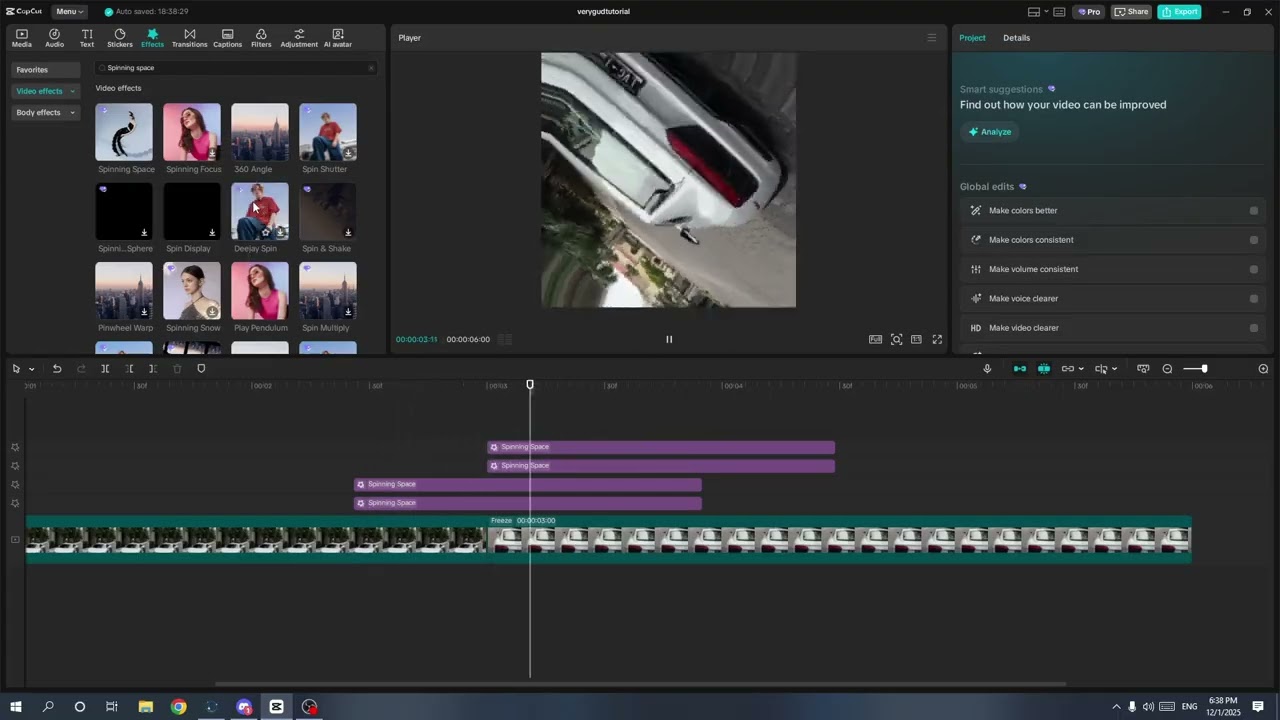This screenshot has width=1280, height=720.
Task: Switch to the Project tab
Action: point(972,38)
